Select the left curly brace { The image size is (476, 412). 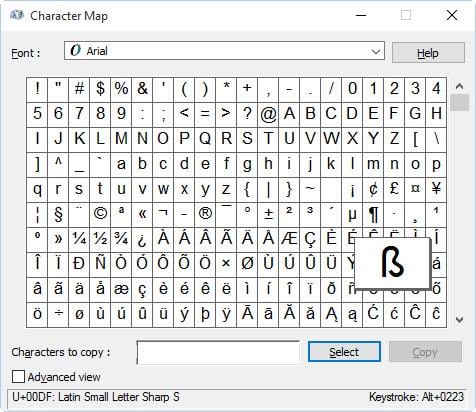(247, 189)
